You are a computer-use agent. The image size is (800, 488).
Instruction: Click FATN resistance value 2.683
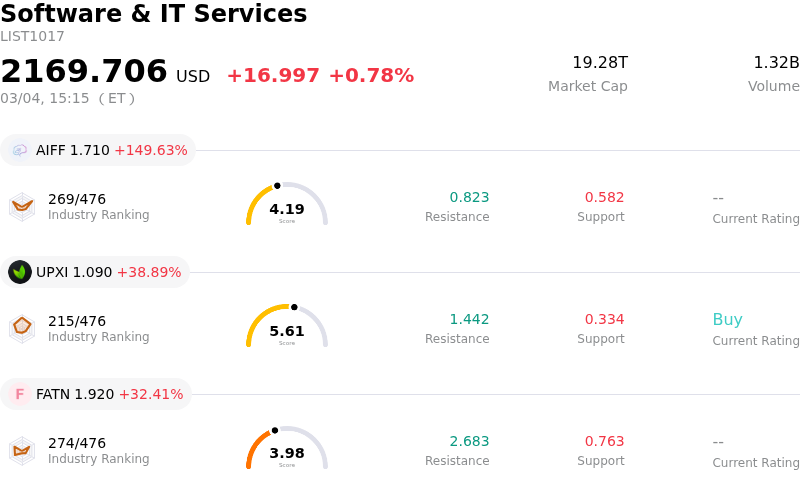tap(469, 442)
